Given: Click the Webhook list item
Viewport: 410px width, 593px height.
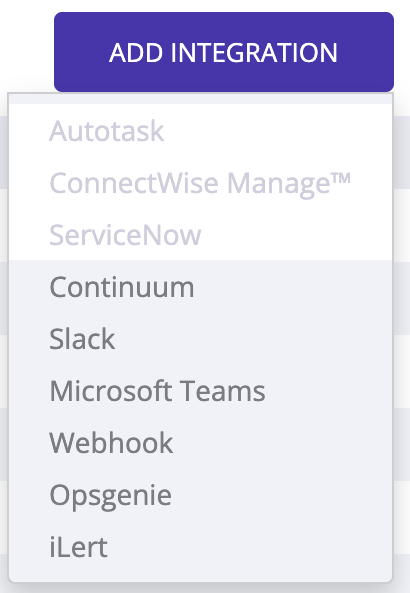Looking at the screenshot, I should (200, 443).
